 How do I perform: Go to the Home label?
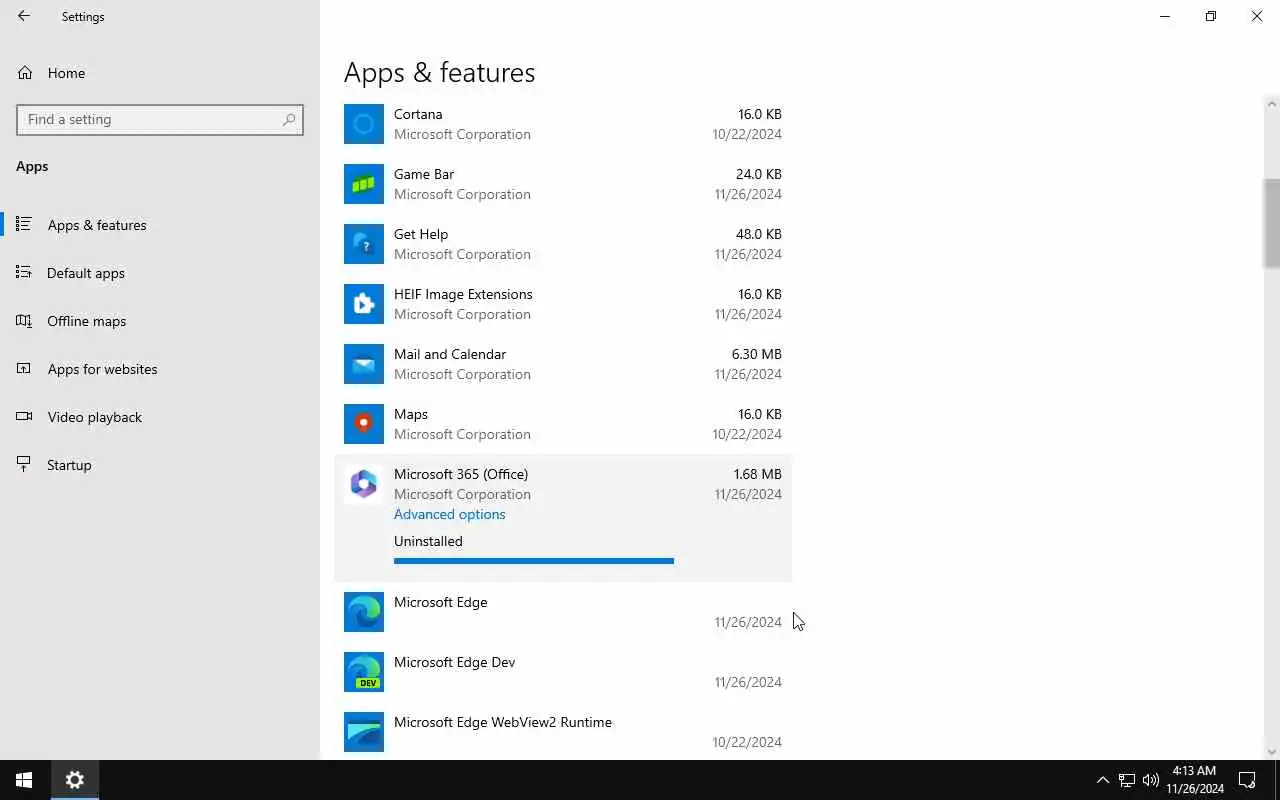click(x=66, y=73)
